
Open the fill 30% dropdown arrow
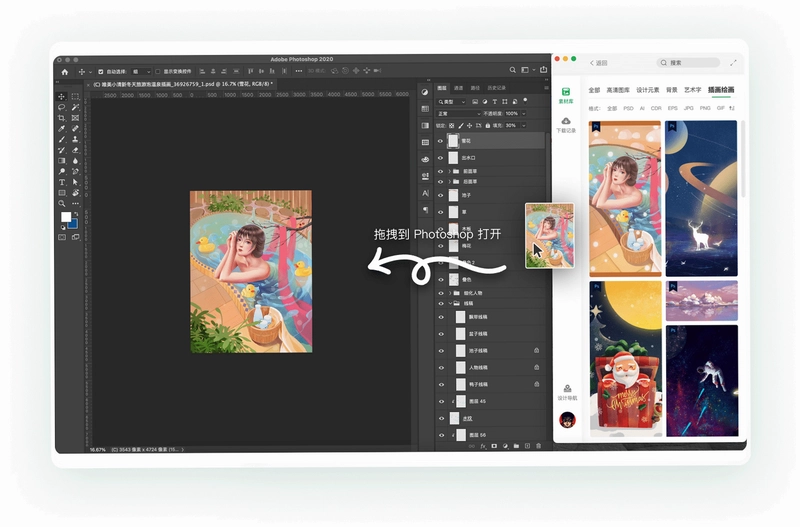point(523,126)
